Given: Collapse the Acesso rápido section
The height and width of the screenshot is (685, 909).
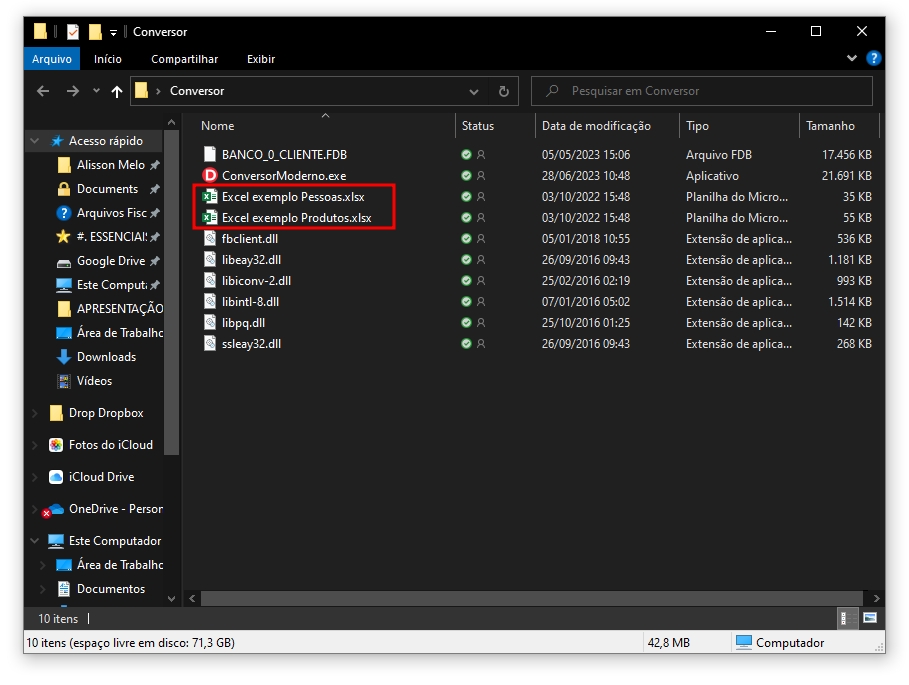Looking at the screenshot, I should (36, 141).
